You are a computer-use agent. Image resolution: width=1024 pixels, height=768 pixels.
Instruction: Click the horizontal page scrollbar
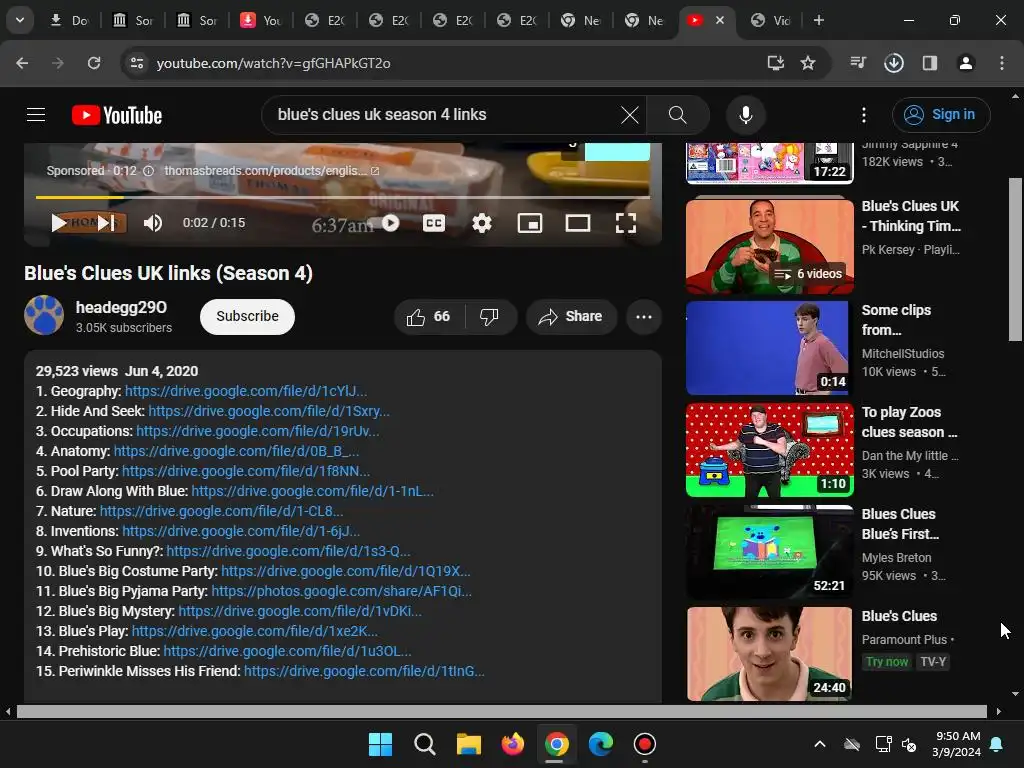502,711
